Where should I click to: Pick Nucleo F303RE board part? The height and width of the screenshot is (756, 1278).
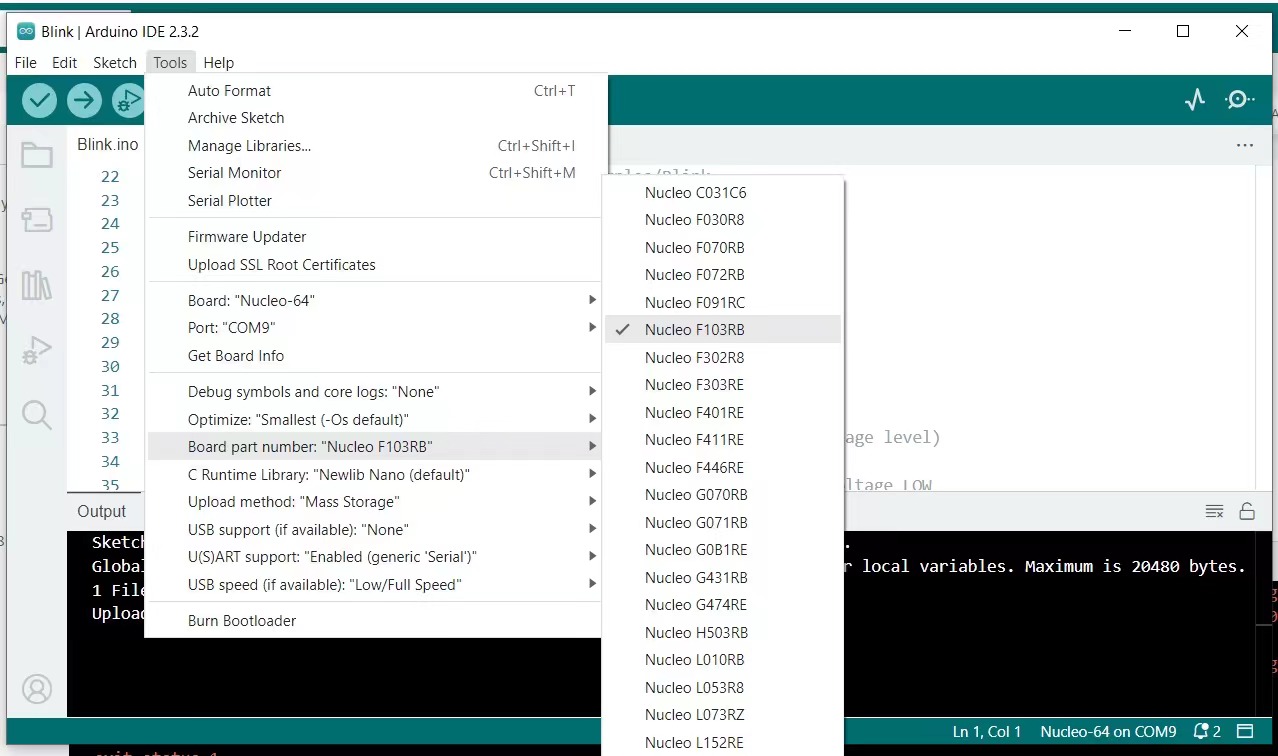pyautogui.click(x=723, y=385)
